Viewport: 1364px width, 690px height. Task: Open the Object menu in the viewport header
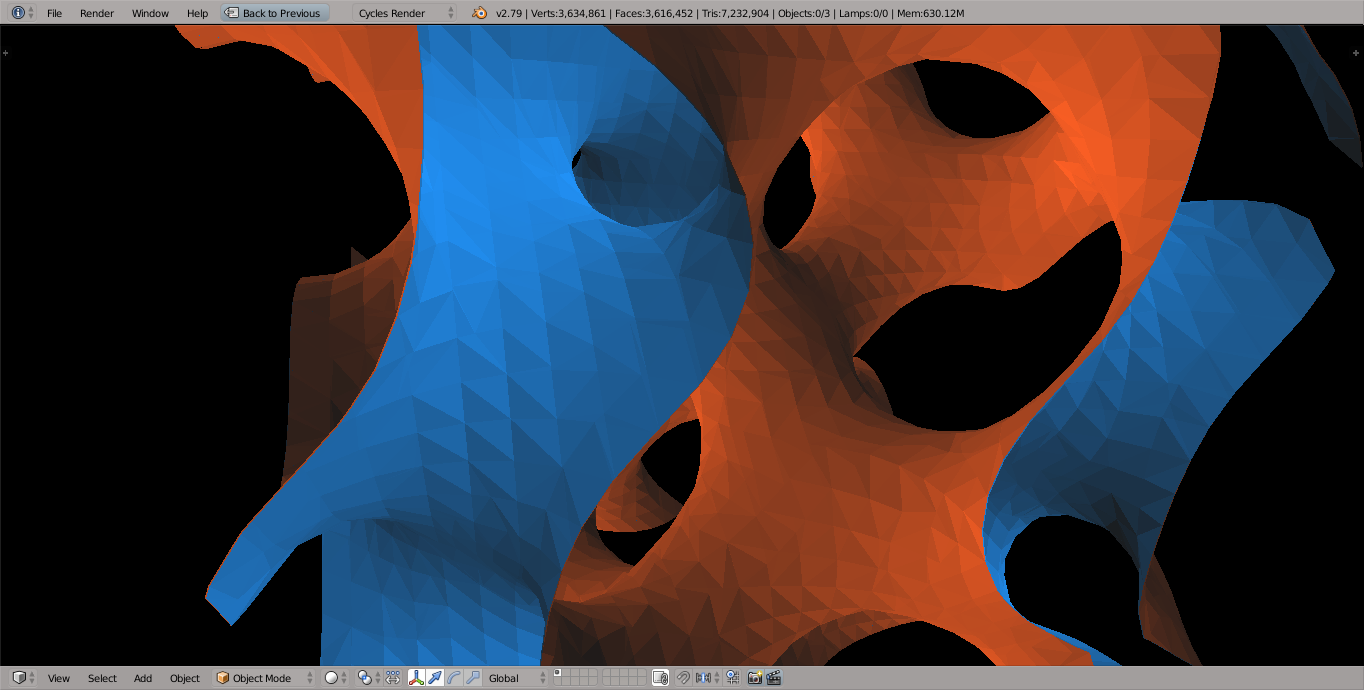[184, 677]
